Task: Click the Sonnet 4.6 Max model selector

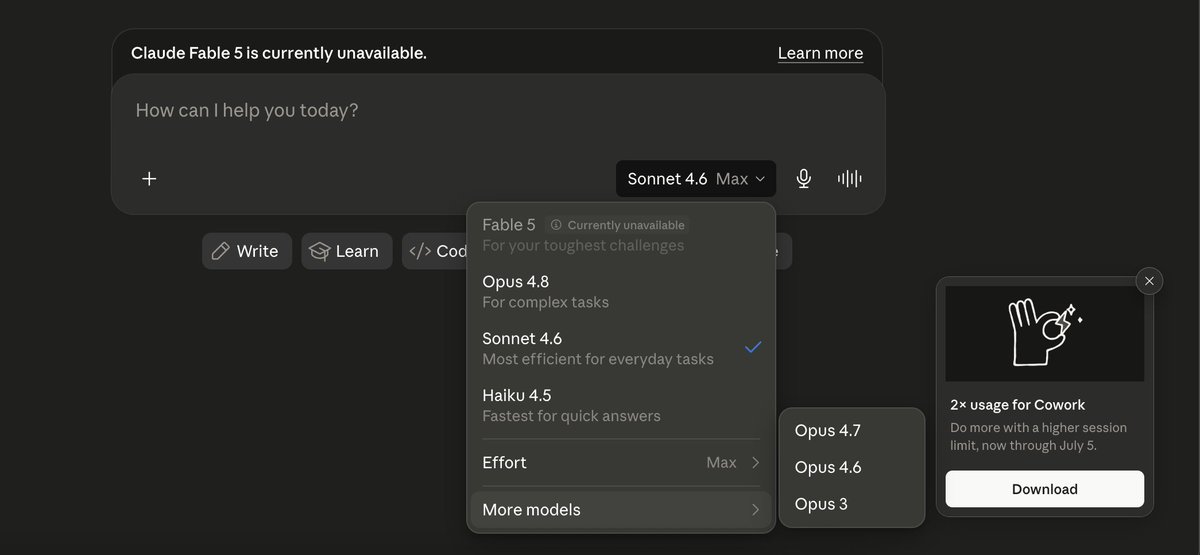Action: [696, 179]
